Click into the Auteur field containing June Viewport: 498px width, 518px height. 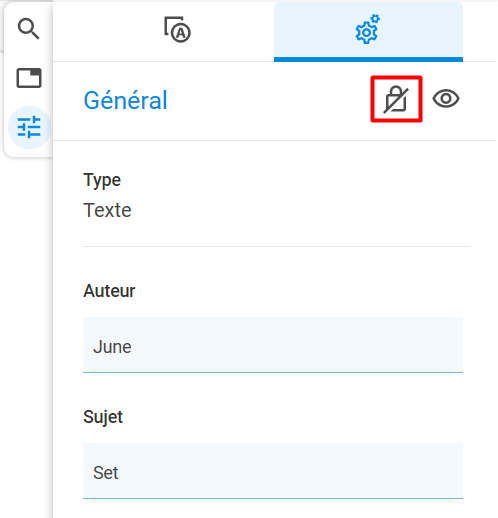tap(273, 345)
